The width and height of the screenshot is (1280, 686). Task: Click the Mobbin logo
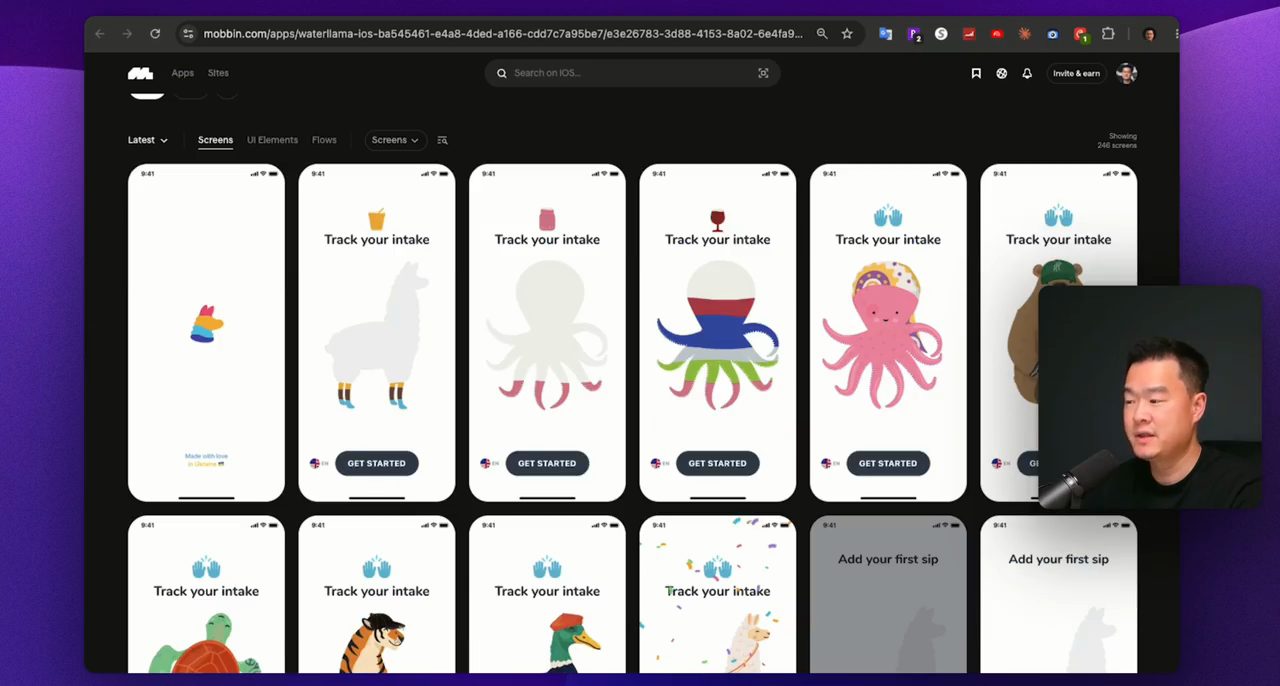[x=140, y=73]
